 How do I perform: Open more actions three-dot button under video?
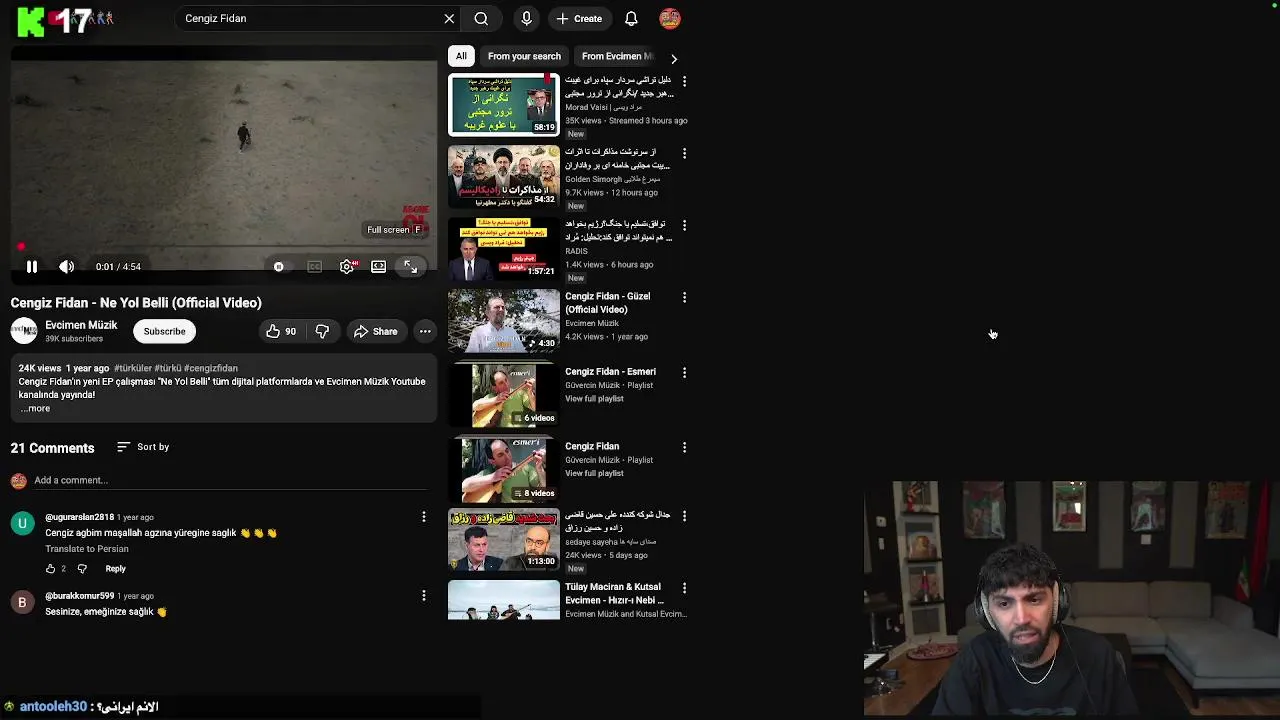click(425, 331)
